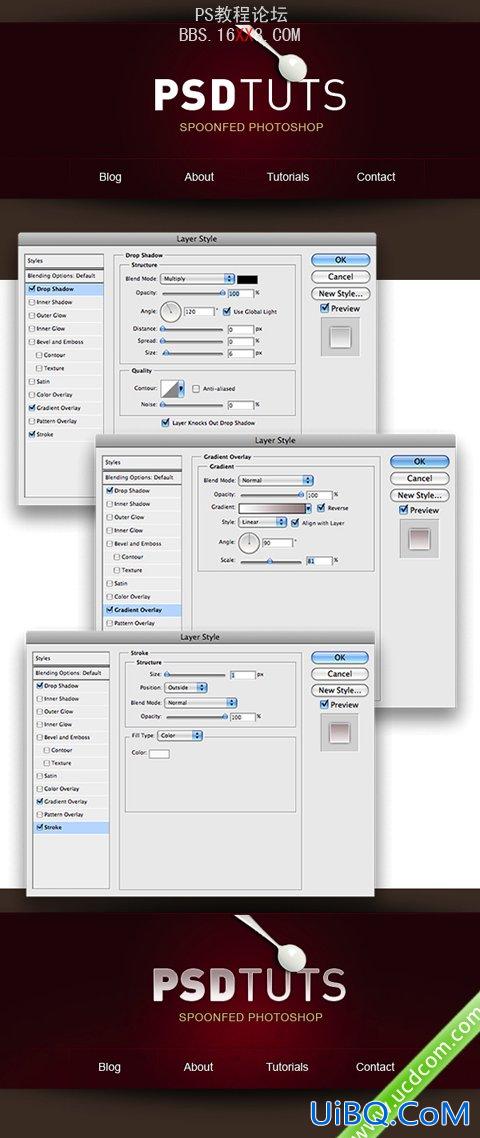This screenshot has width=480, height=1138.
Task: Select Gradient Overlay in the Drop Shadow dialog's styles list
Action: (65, 408)
